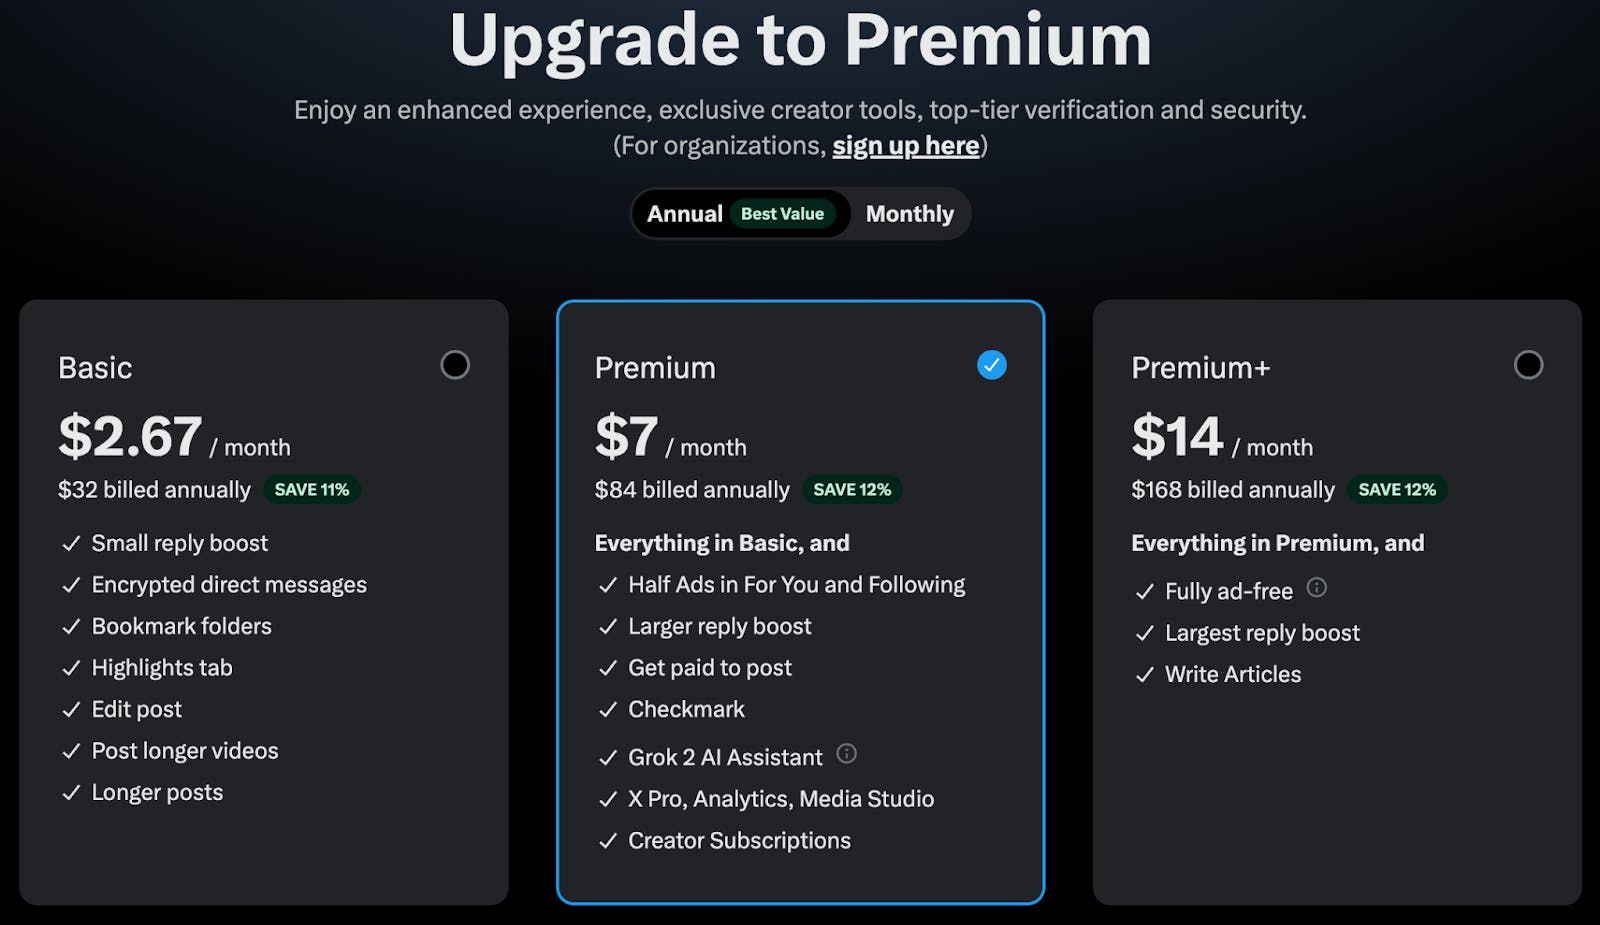The image size is (1600, 925).
Task: Open the organizations 'sign up here' link
Action: click(905, 146)
